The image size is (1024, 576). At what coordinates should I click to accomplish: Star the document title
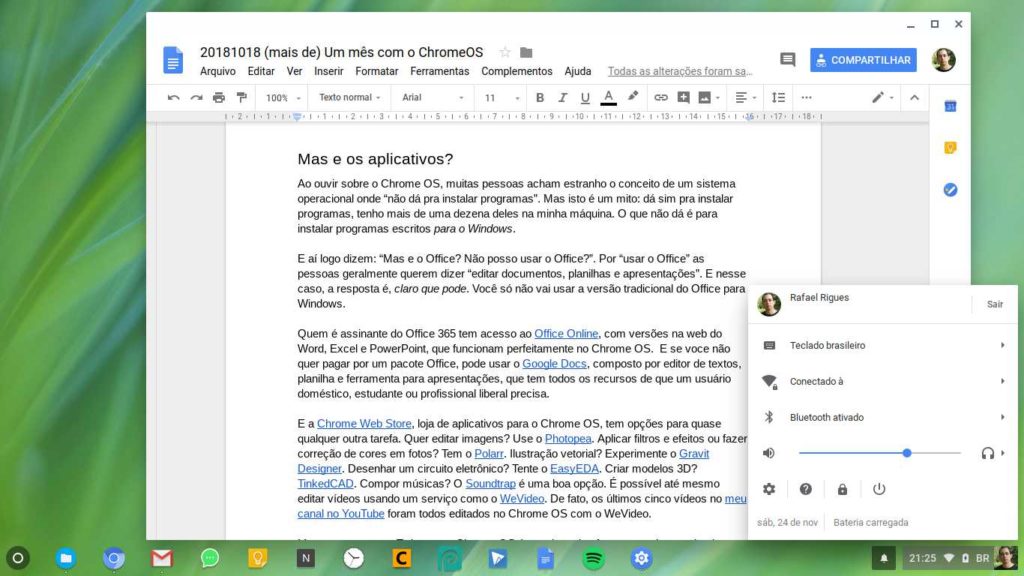pos(505,52)
